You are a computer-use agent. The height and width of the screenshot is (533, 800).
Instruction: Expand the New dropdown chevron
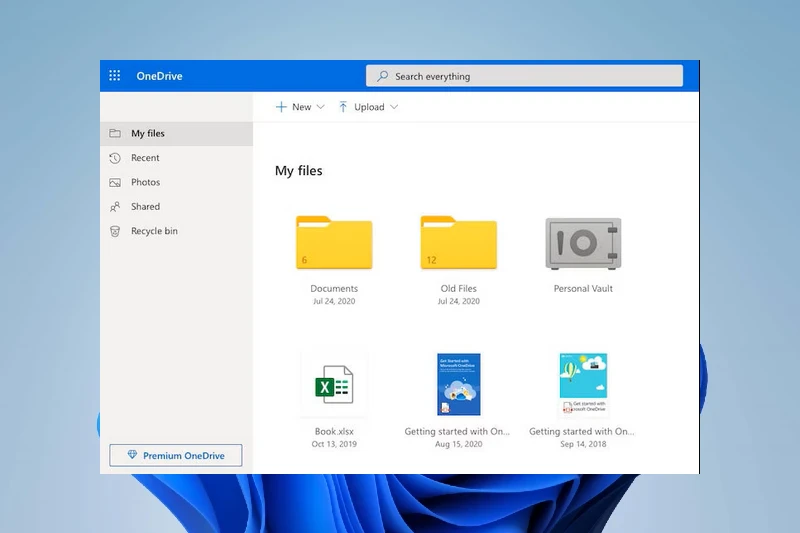320,107
